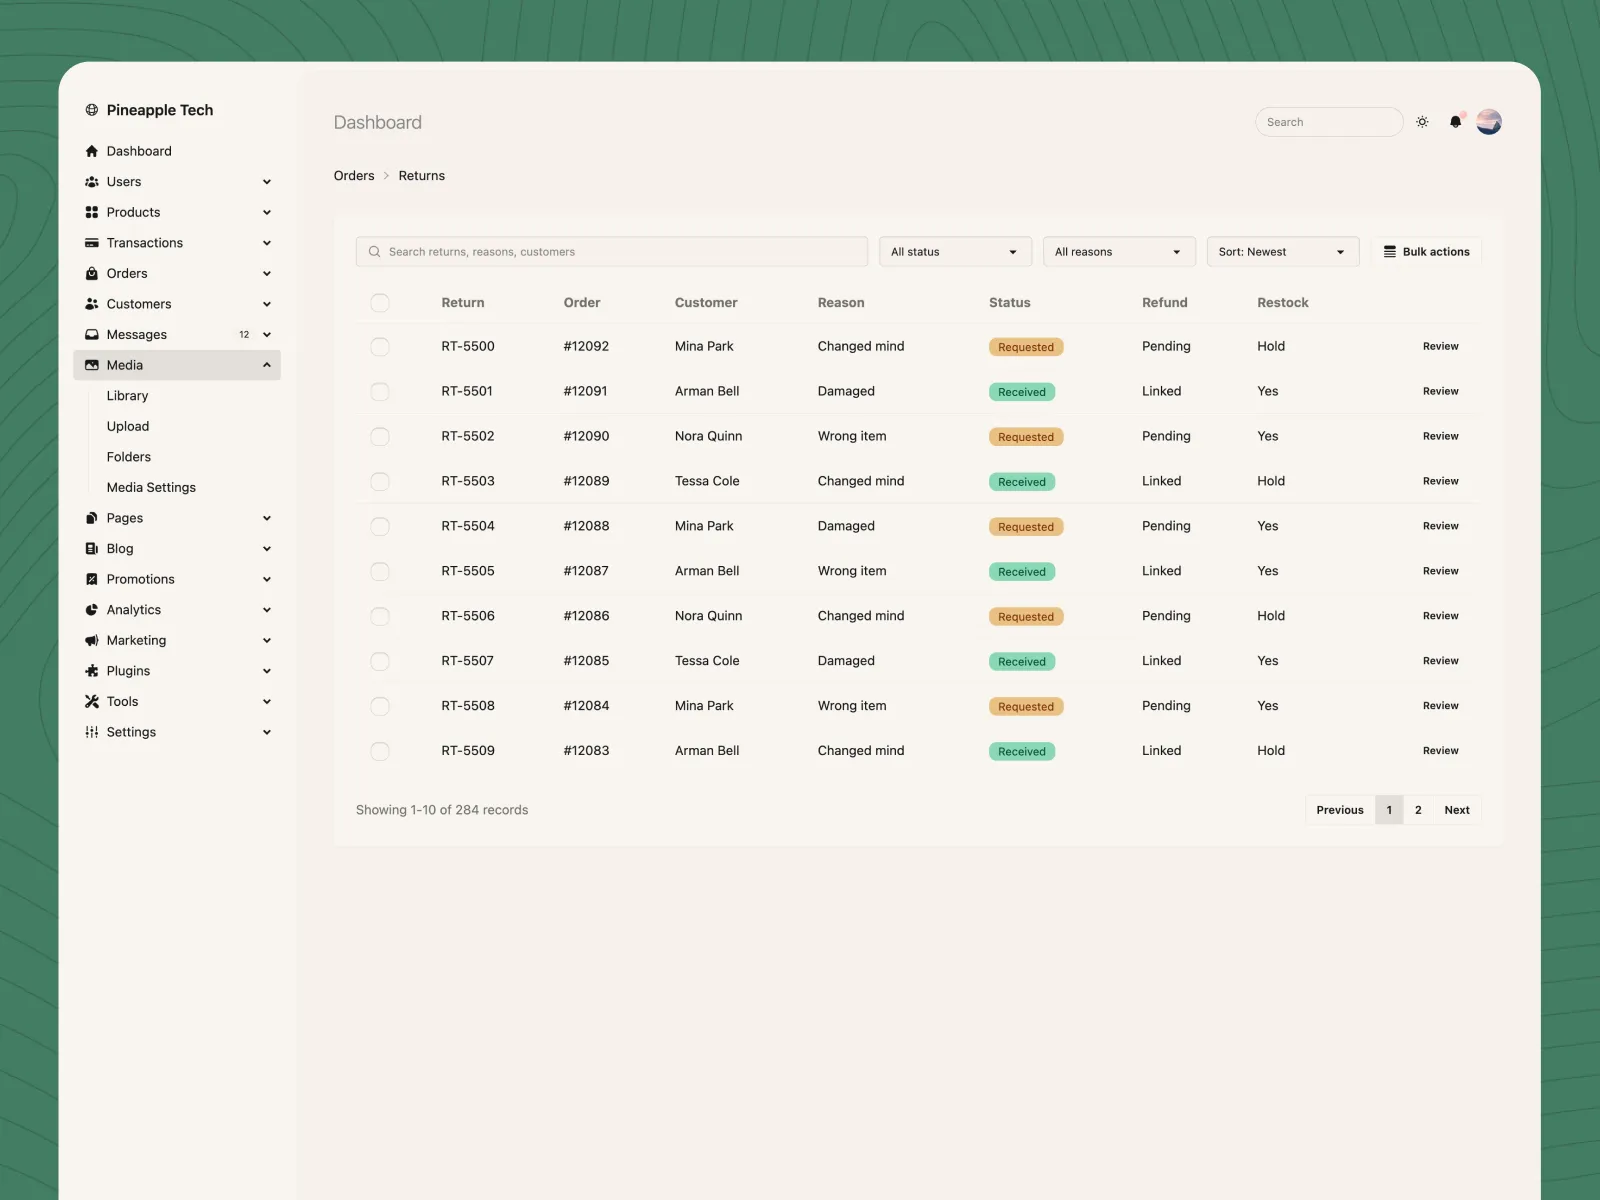Focus the Search returns, reasons, customers field
The height and width of the screenshot is (1200, 1600).
point(612,252)
